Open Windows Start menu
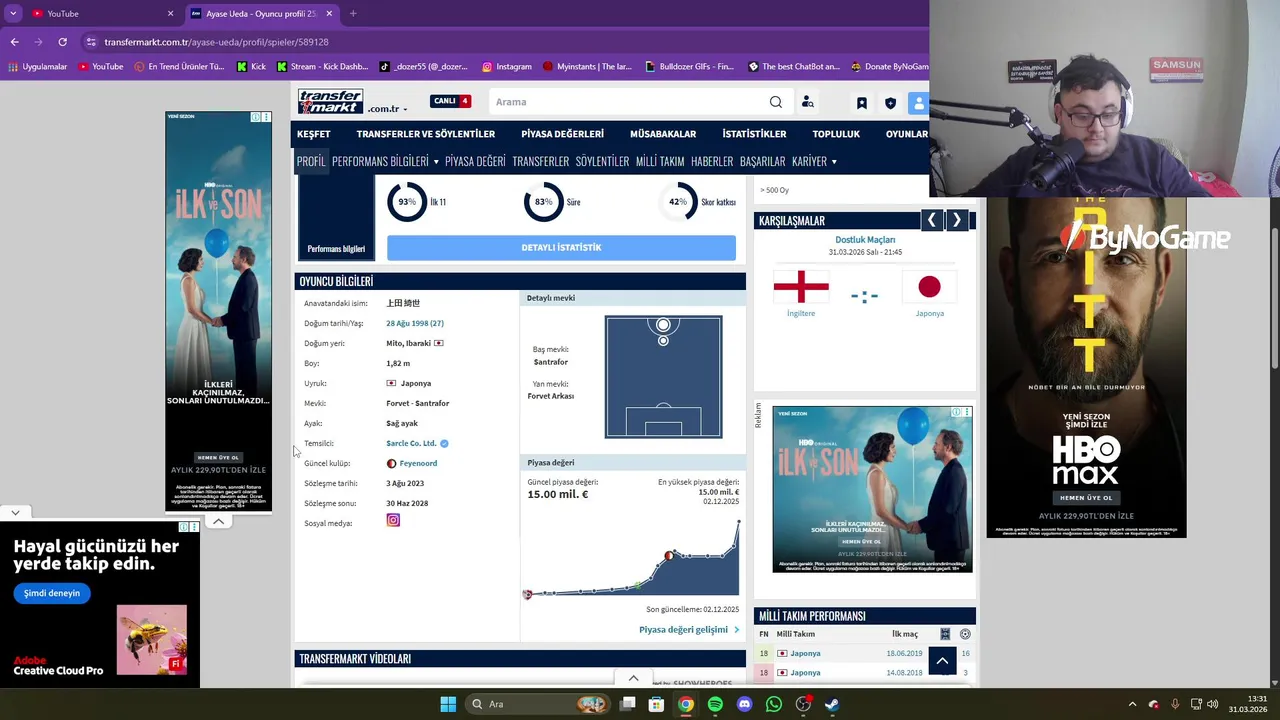The width and height of the screenshot is (1280, 720). (x=447, y=704)
